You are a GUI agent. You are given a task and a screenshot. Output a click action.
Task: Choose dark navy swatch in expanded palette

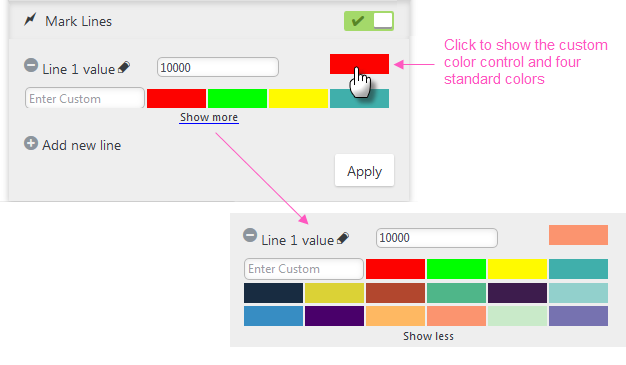(273, 293)
